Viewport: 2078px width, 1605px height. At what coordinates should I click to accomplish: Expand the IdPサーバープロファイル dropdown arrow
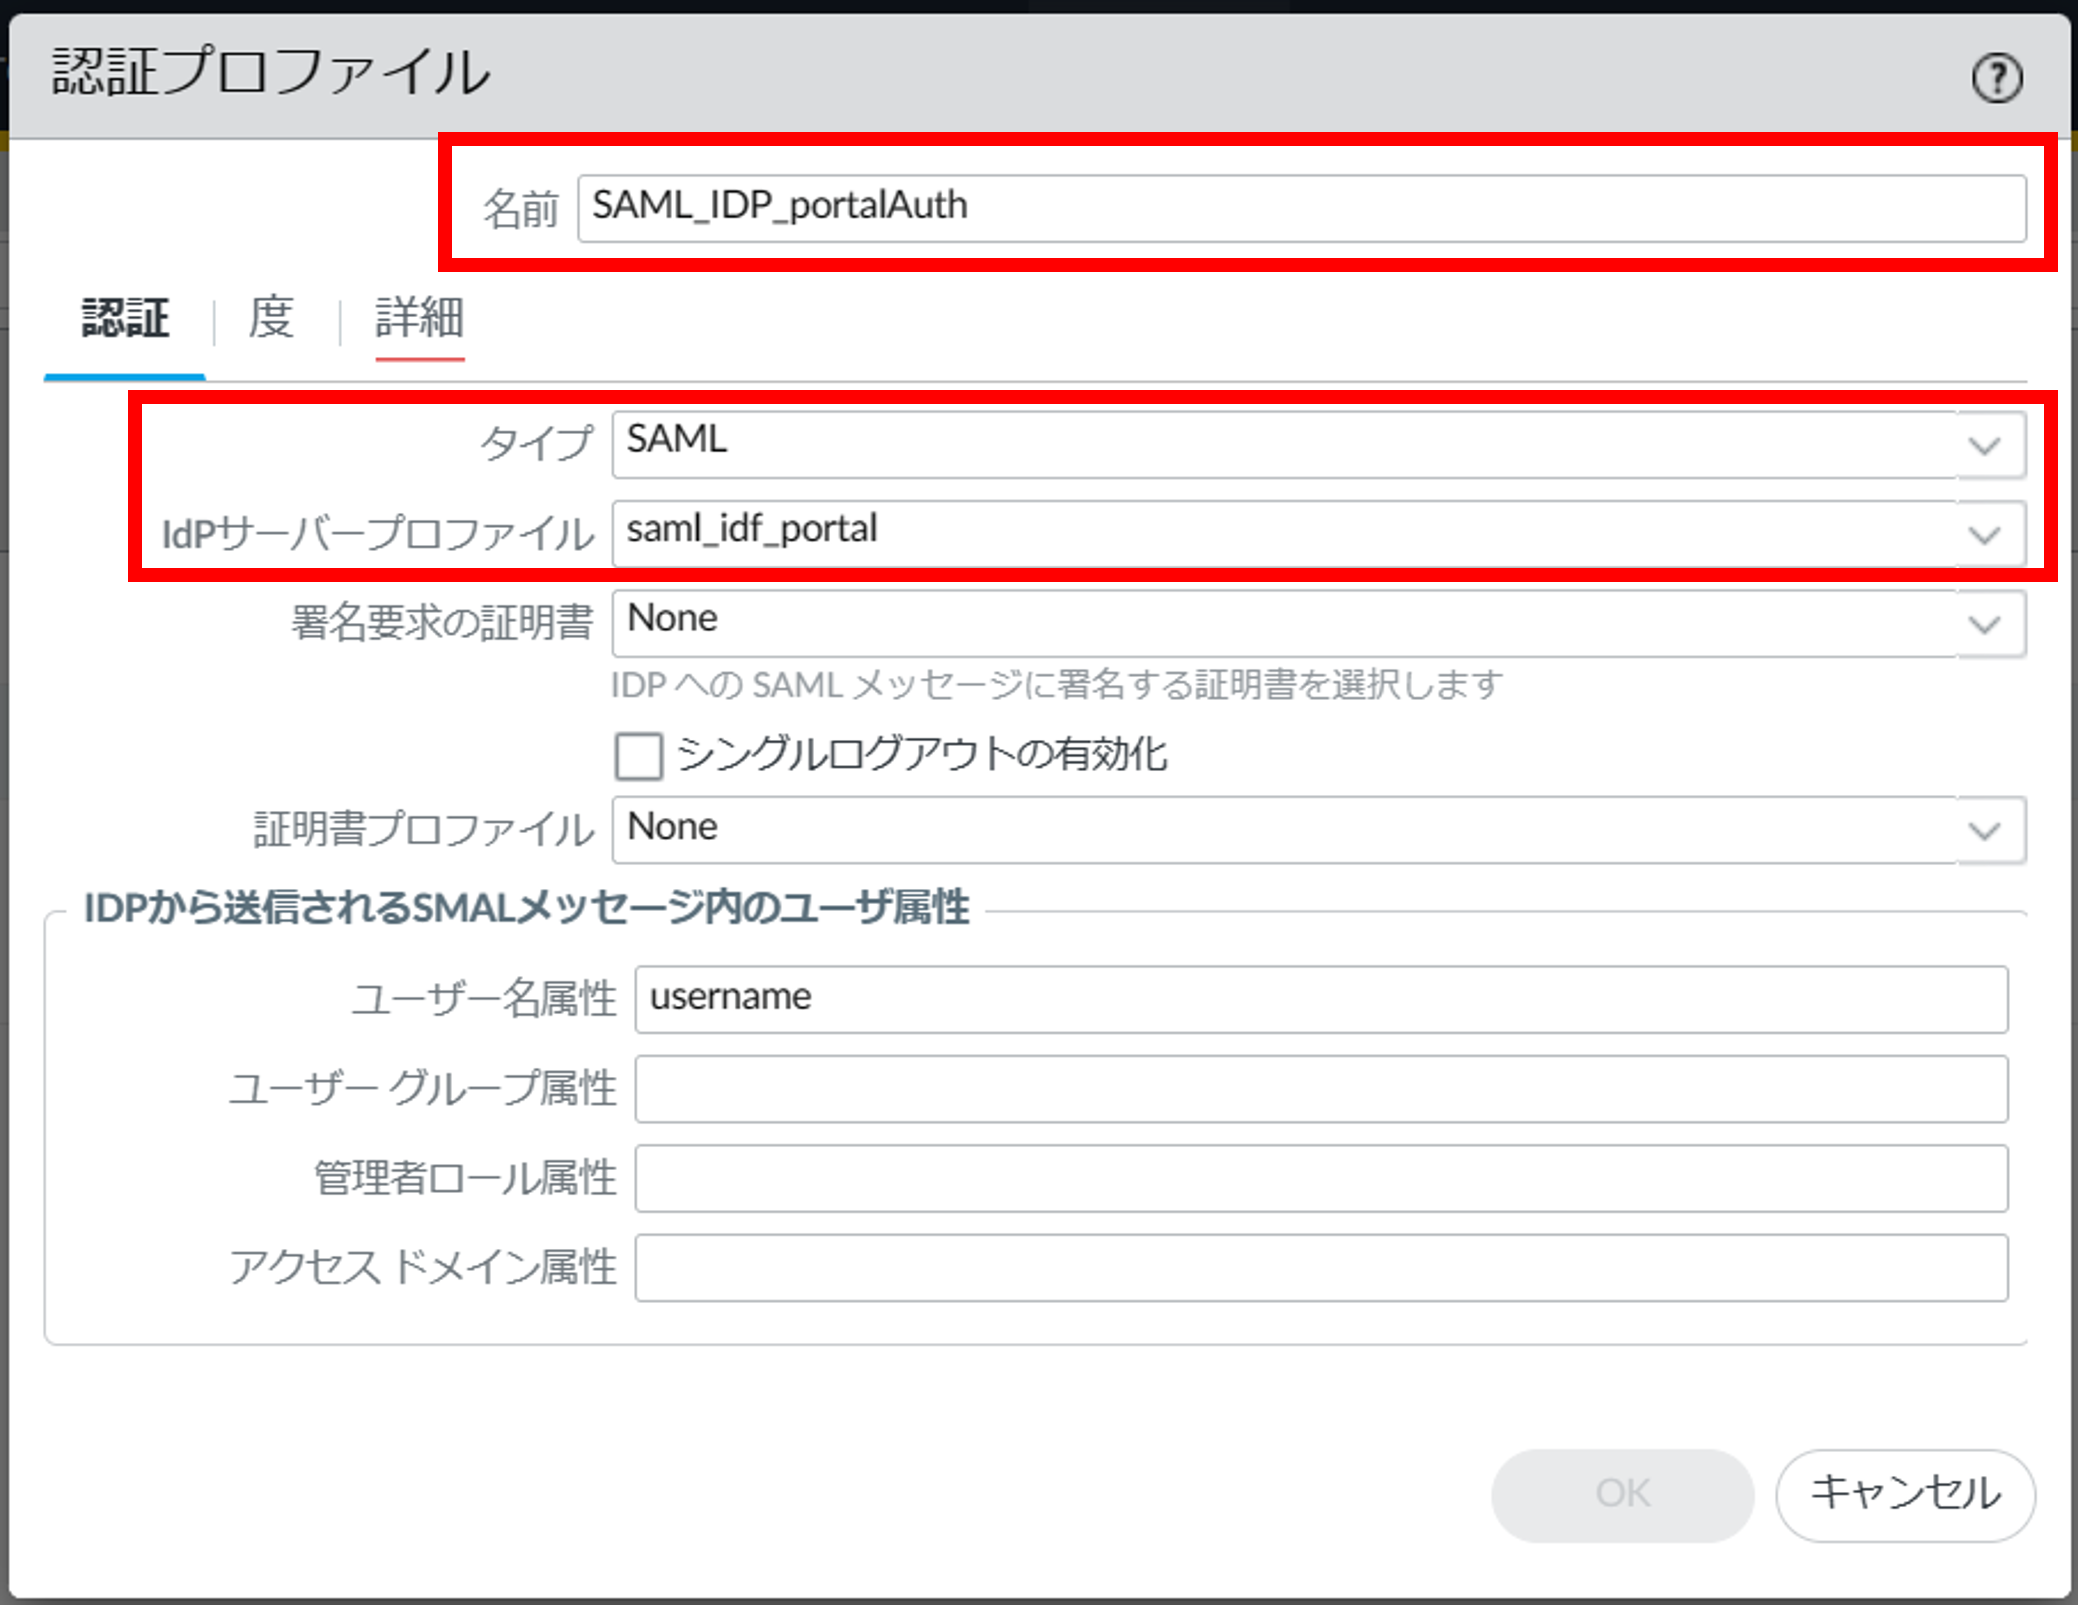coord(1984,535)
